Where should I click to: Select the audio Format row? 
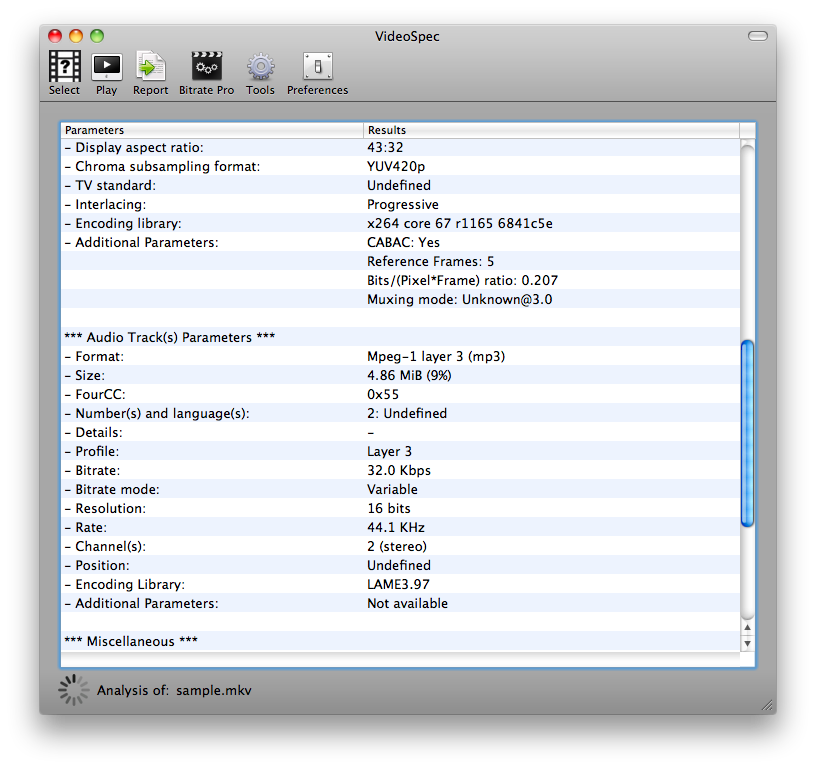[400, 356]
